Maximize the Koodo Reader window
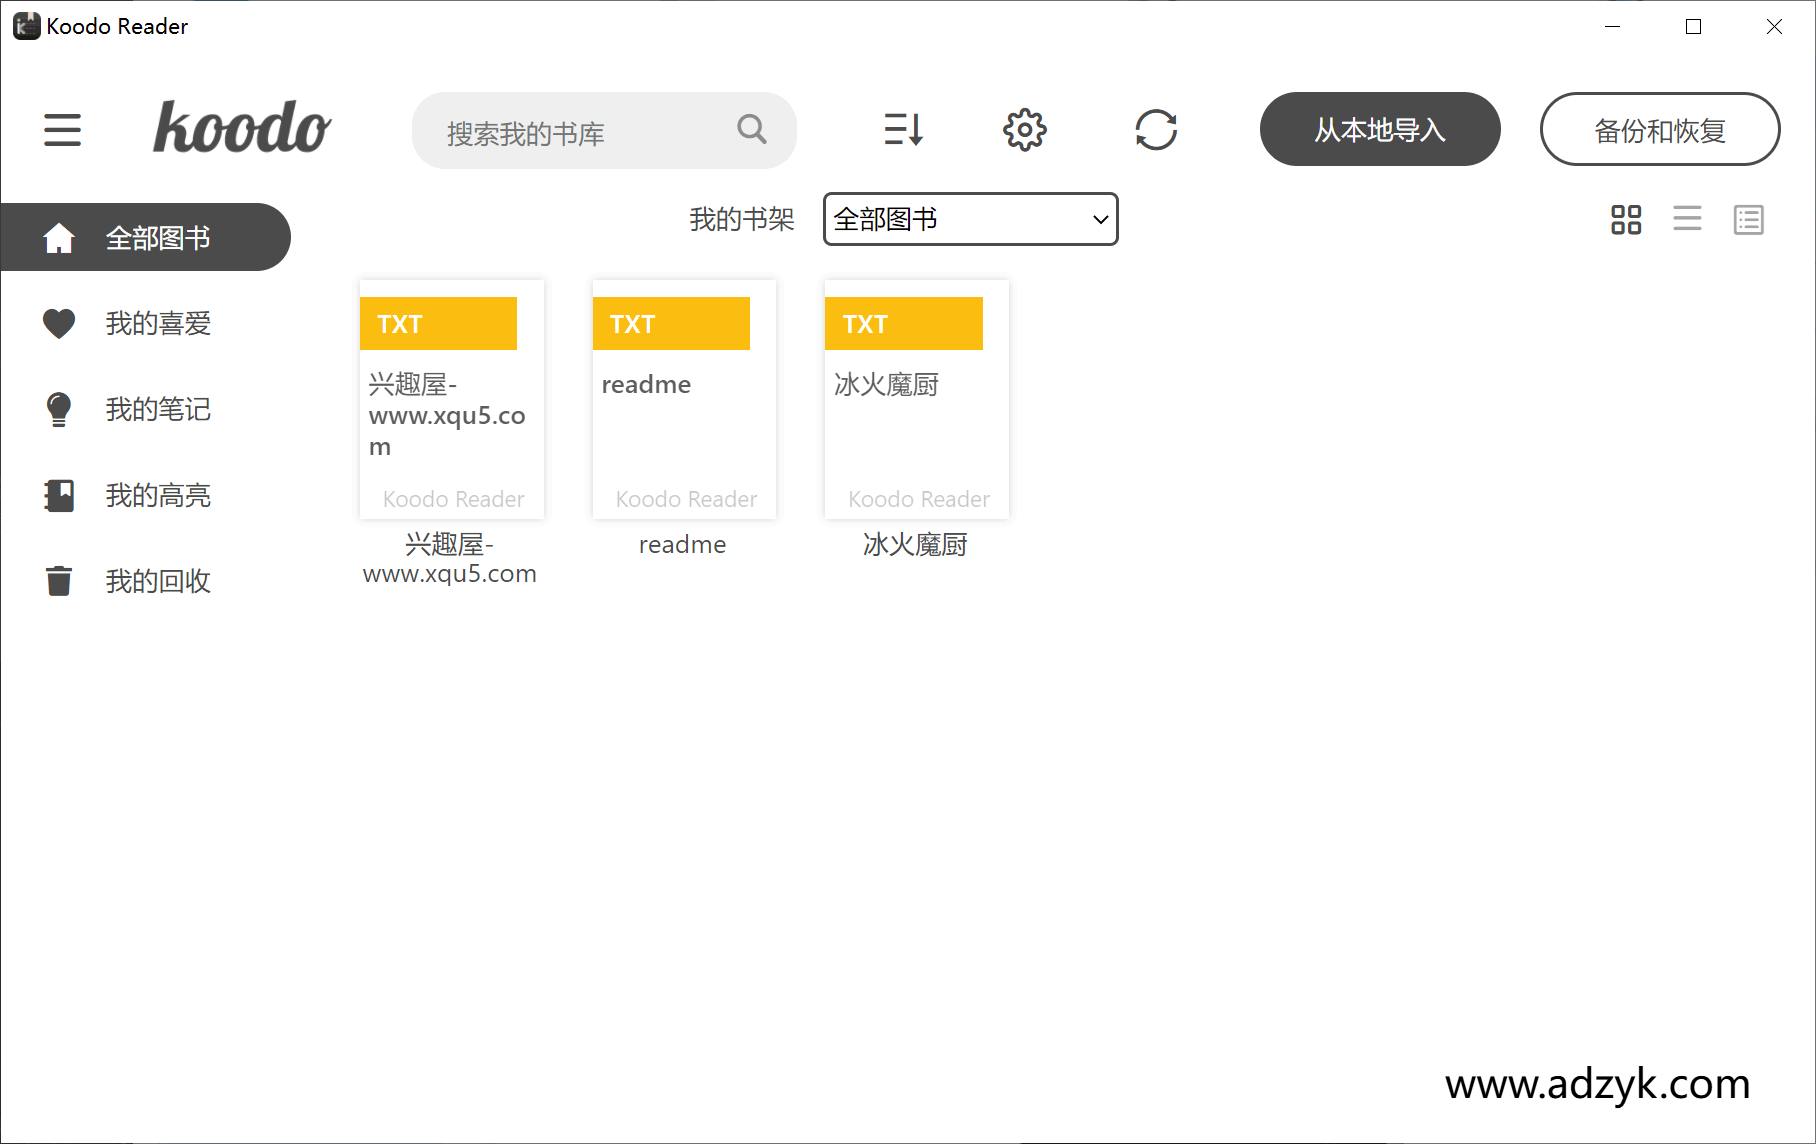Screen dimensions: 1816x1144 1693,27
